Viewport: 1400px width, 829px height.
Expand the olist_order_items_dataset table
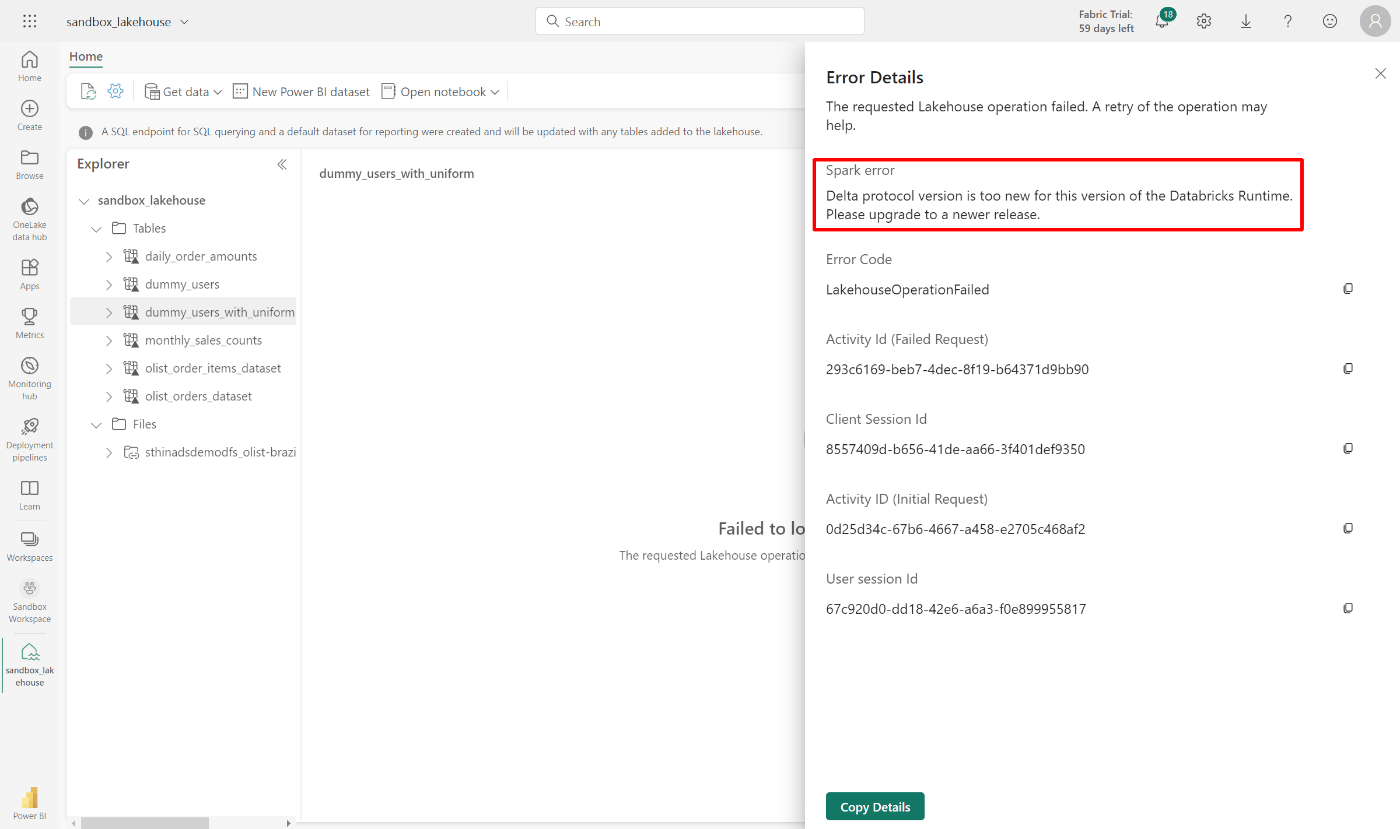click(109, 369)
